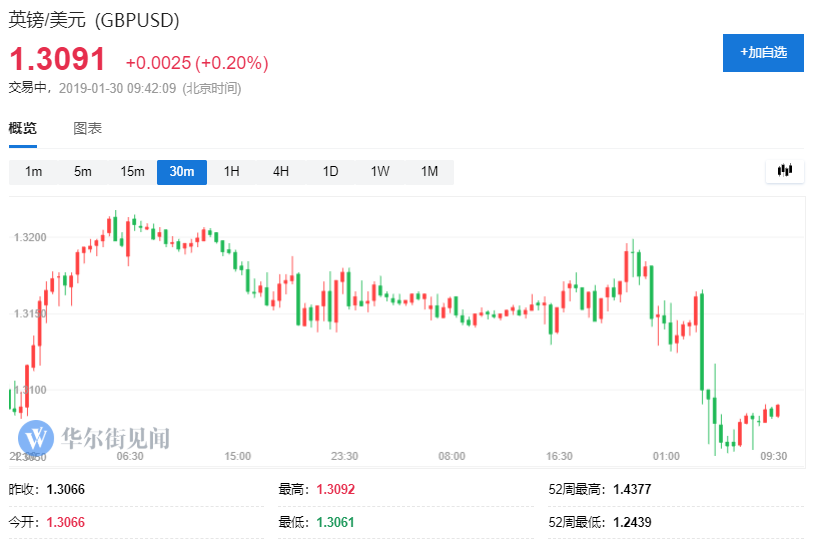This screenshot has height=554, width=817.
Task: Click the 16:30 time axis label
Action: 559,456
